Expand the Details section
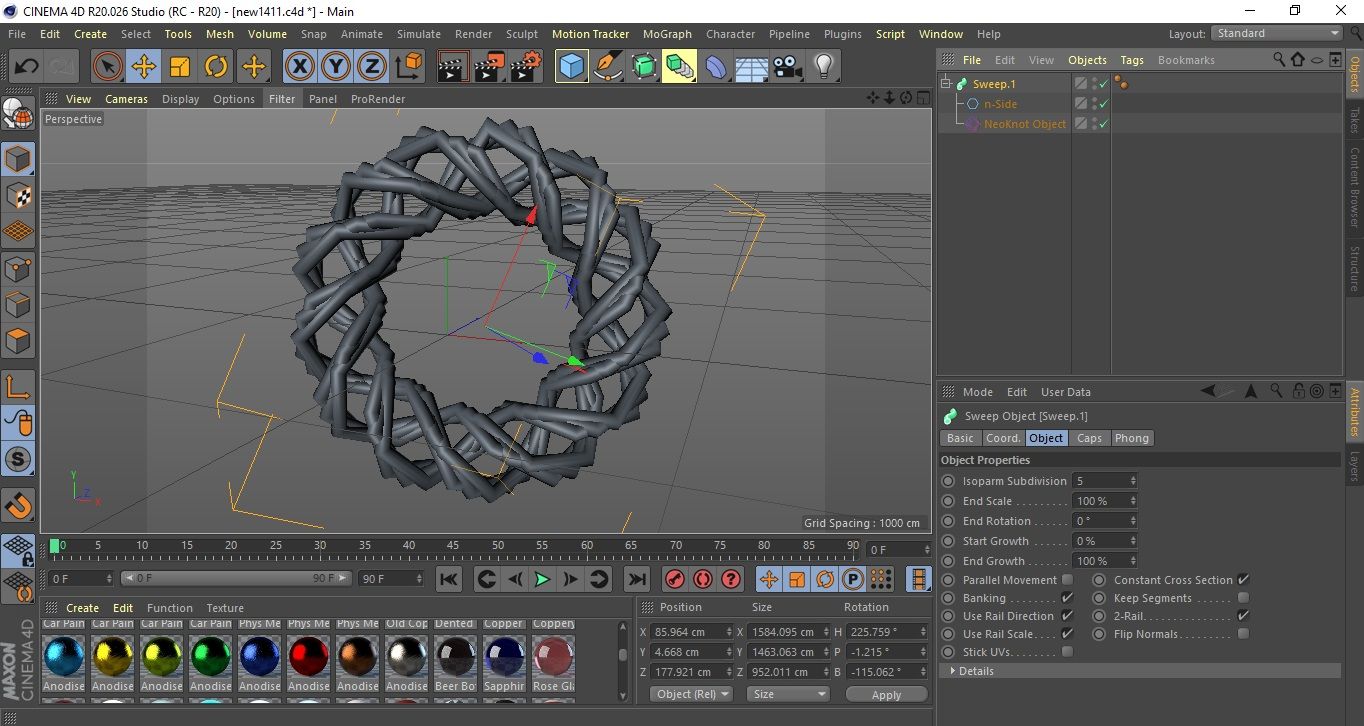This screenshot has height=726, width=1364. tap(954, 671)
